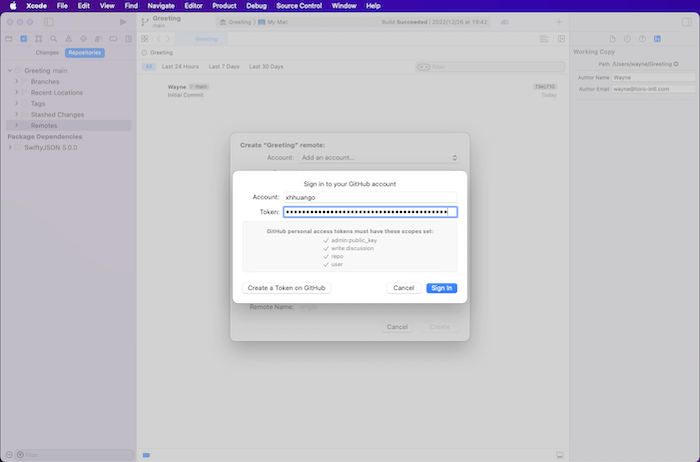This screenshot has height=462, width=700.
Task: Open the Debug navigator icon
Action: tap(98, 39)
